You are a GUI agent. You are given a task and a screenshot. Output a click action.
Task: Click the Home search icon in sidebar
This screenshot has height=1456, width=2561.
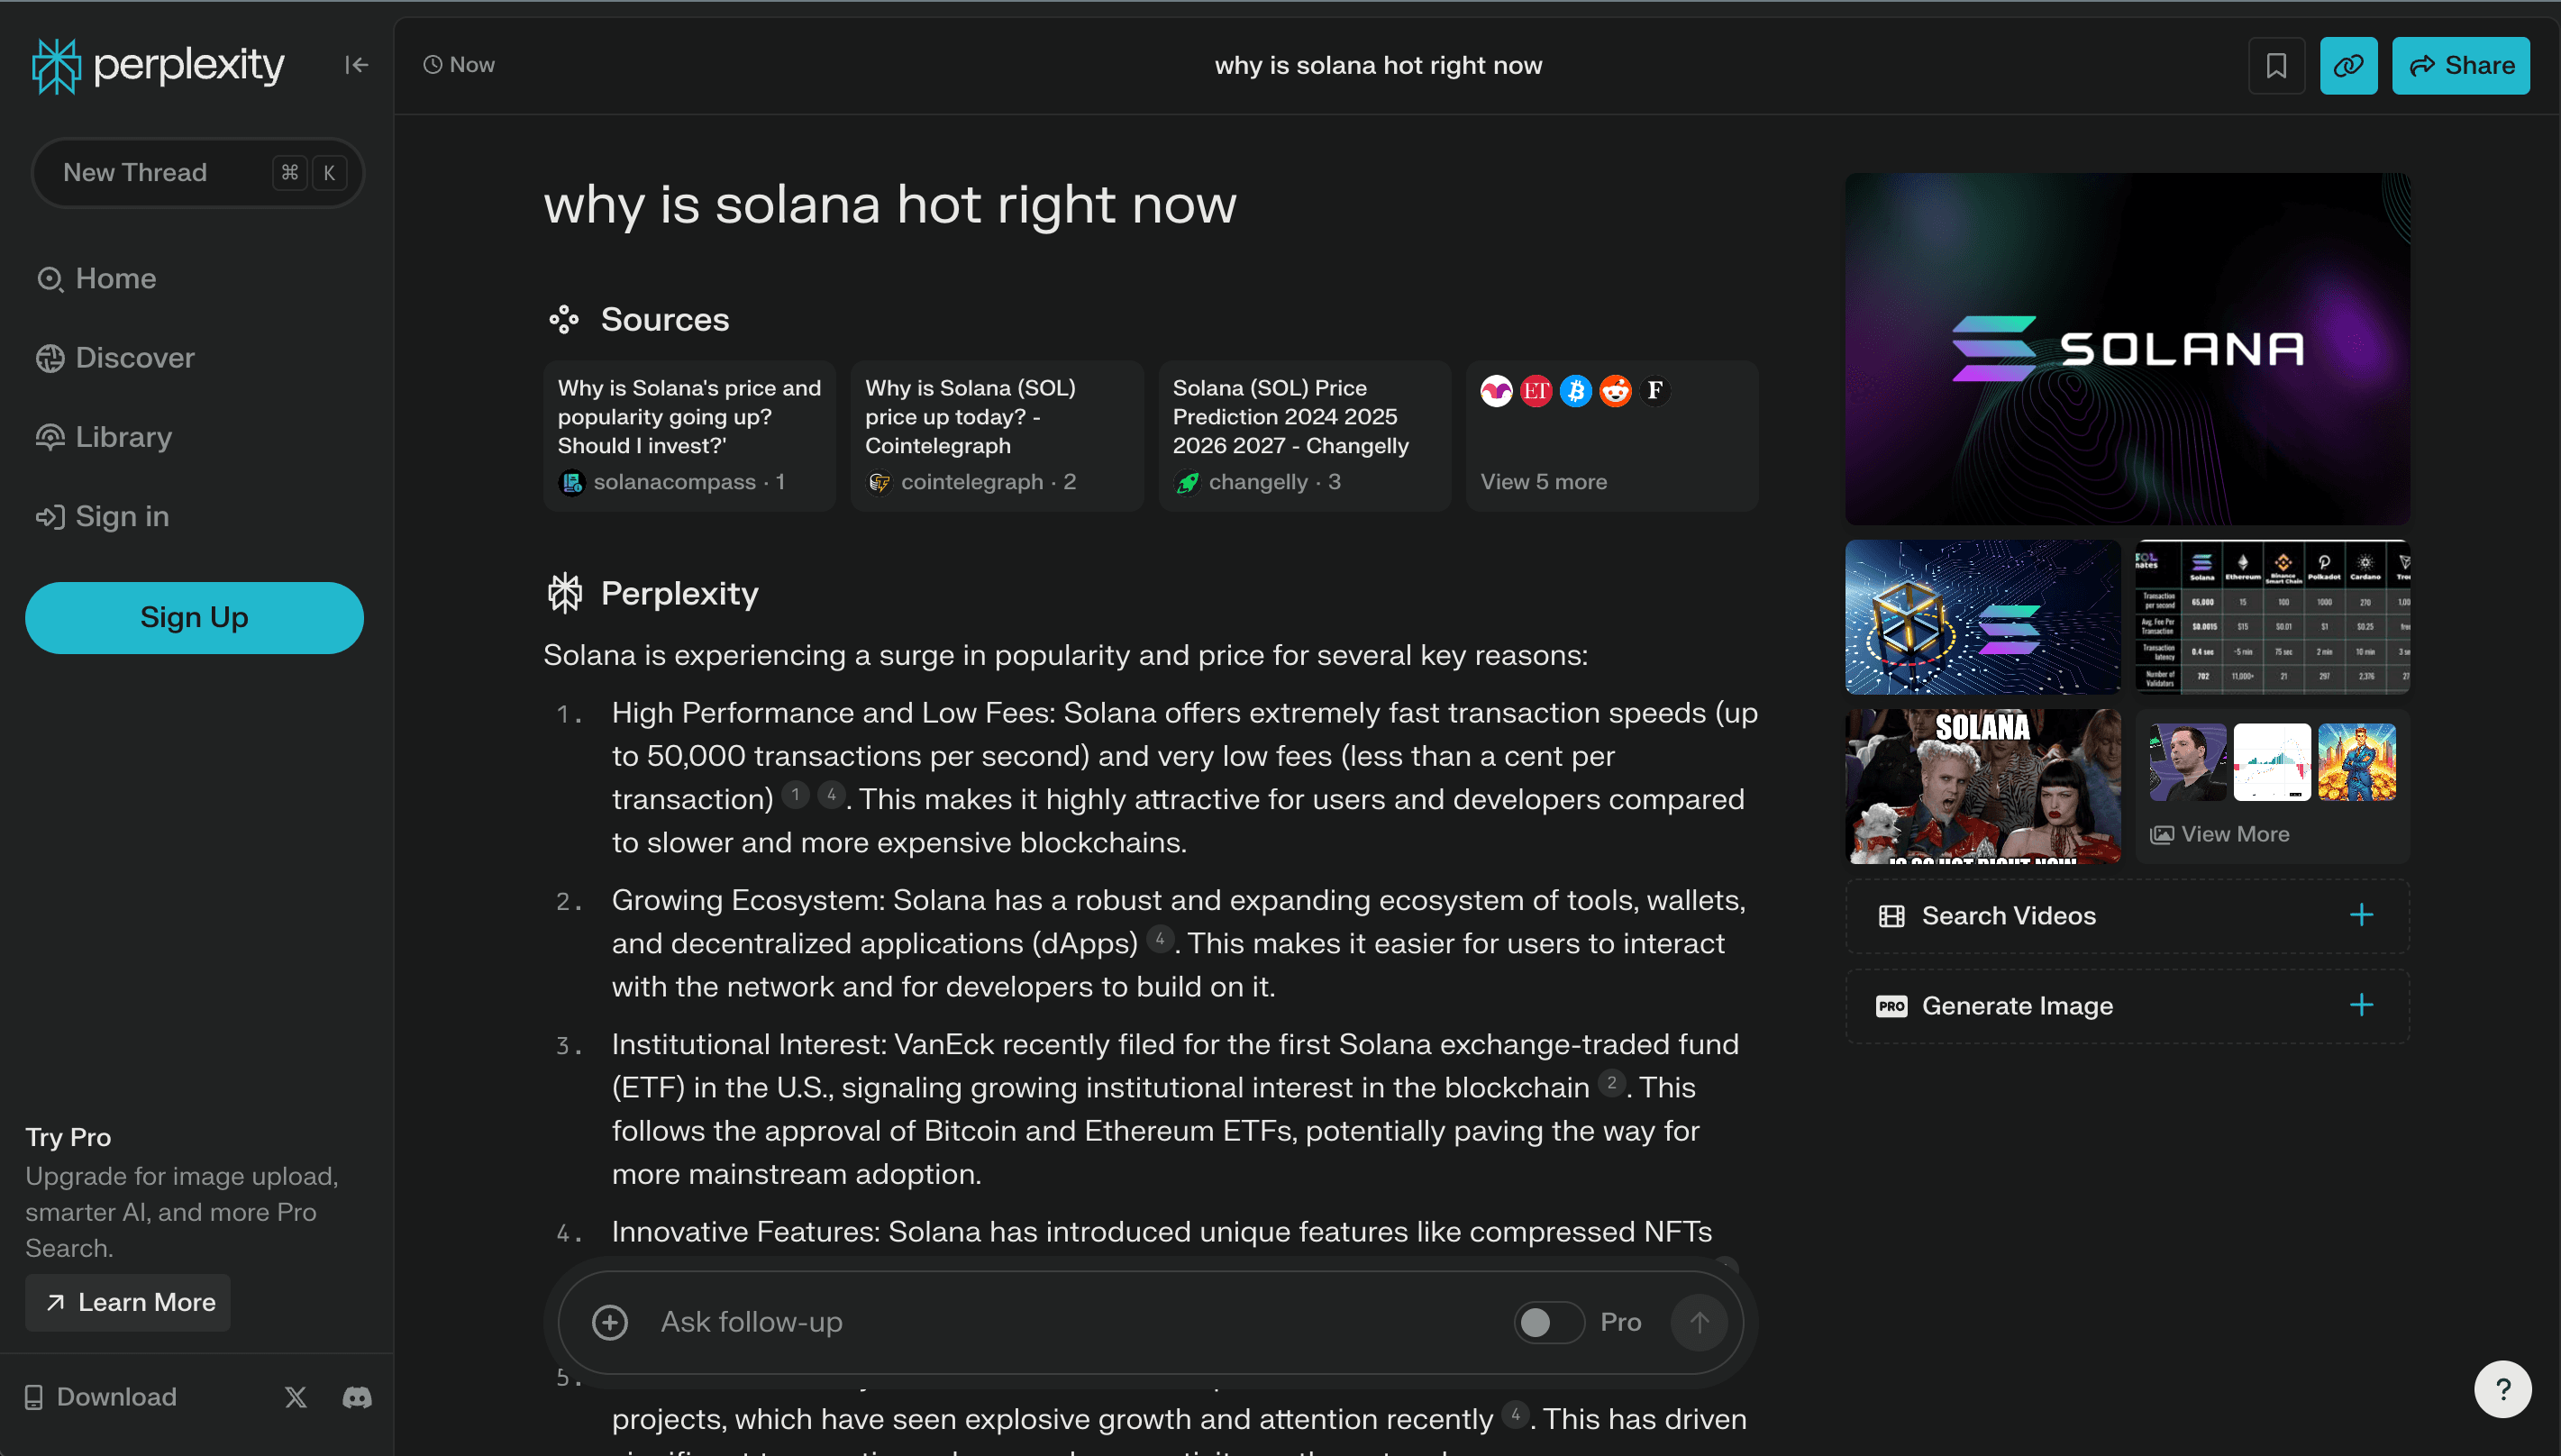50,279
